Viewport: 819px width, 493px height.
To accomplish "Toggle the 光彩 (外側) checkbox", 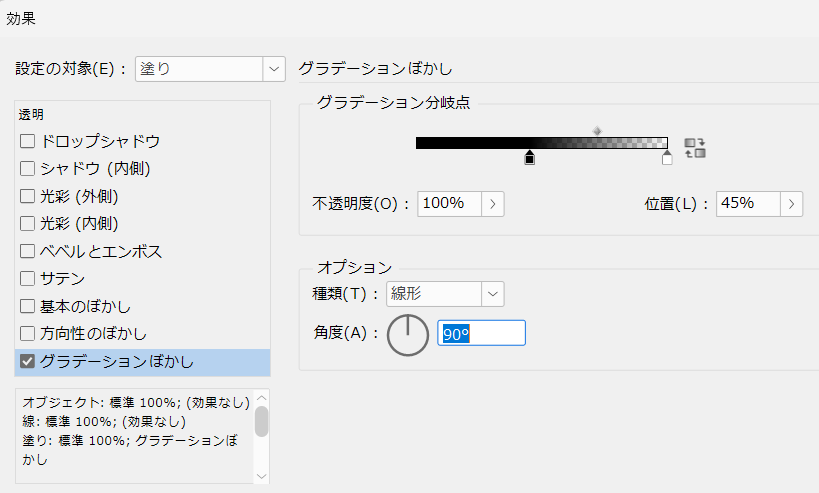I will 28,196.
